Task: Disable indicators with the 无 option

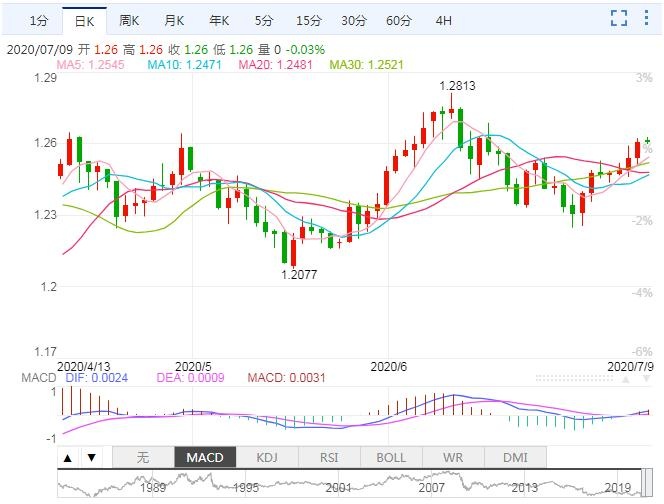Action: (x=142, y=457)
